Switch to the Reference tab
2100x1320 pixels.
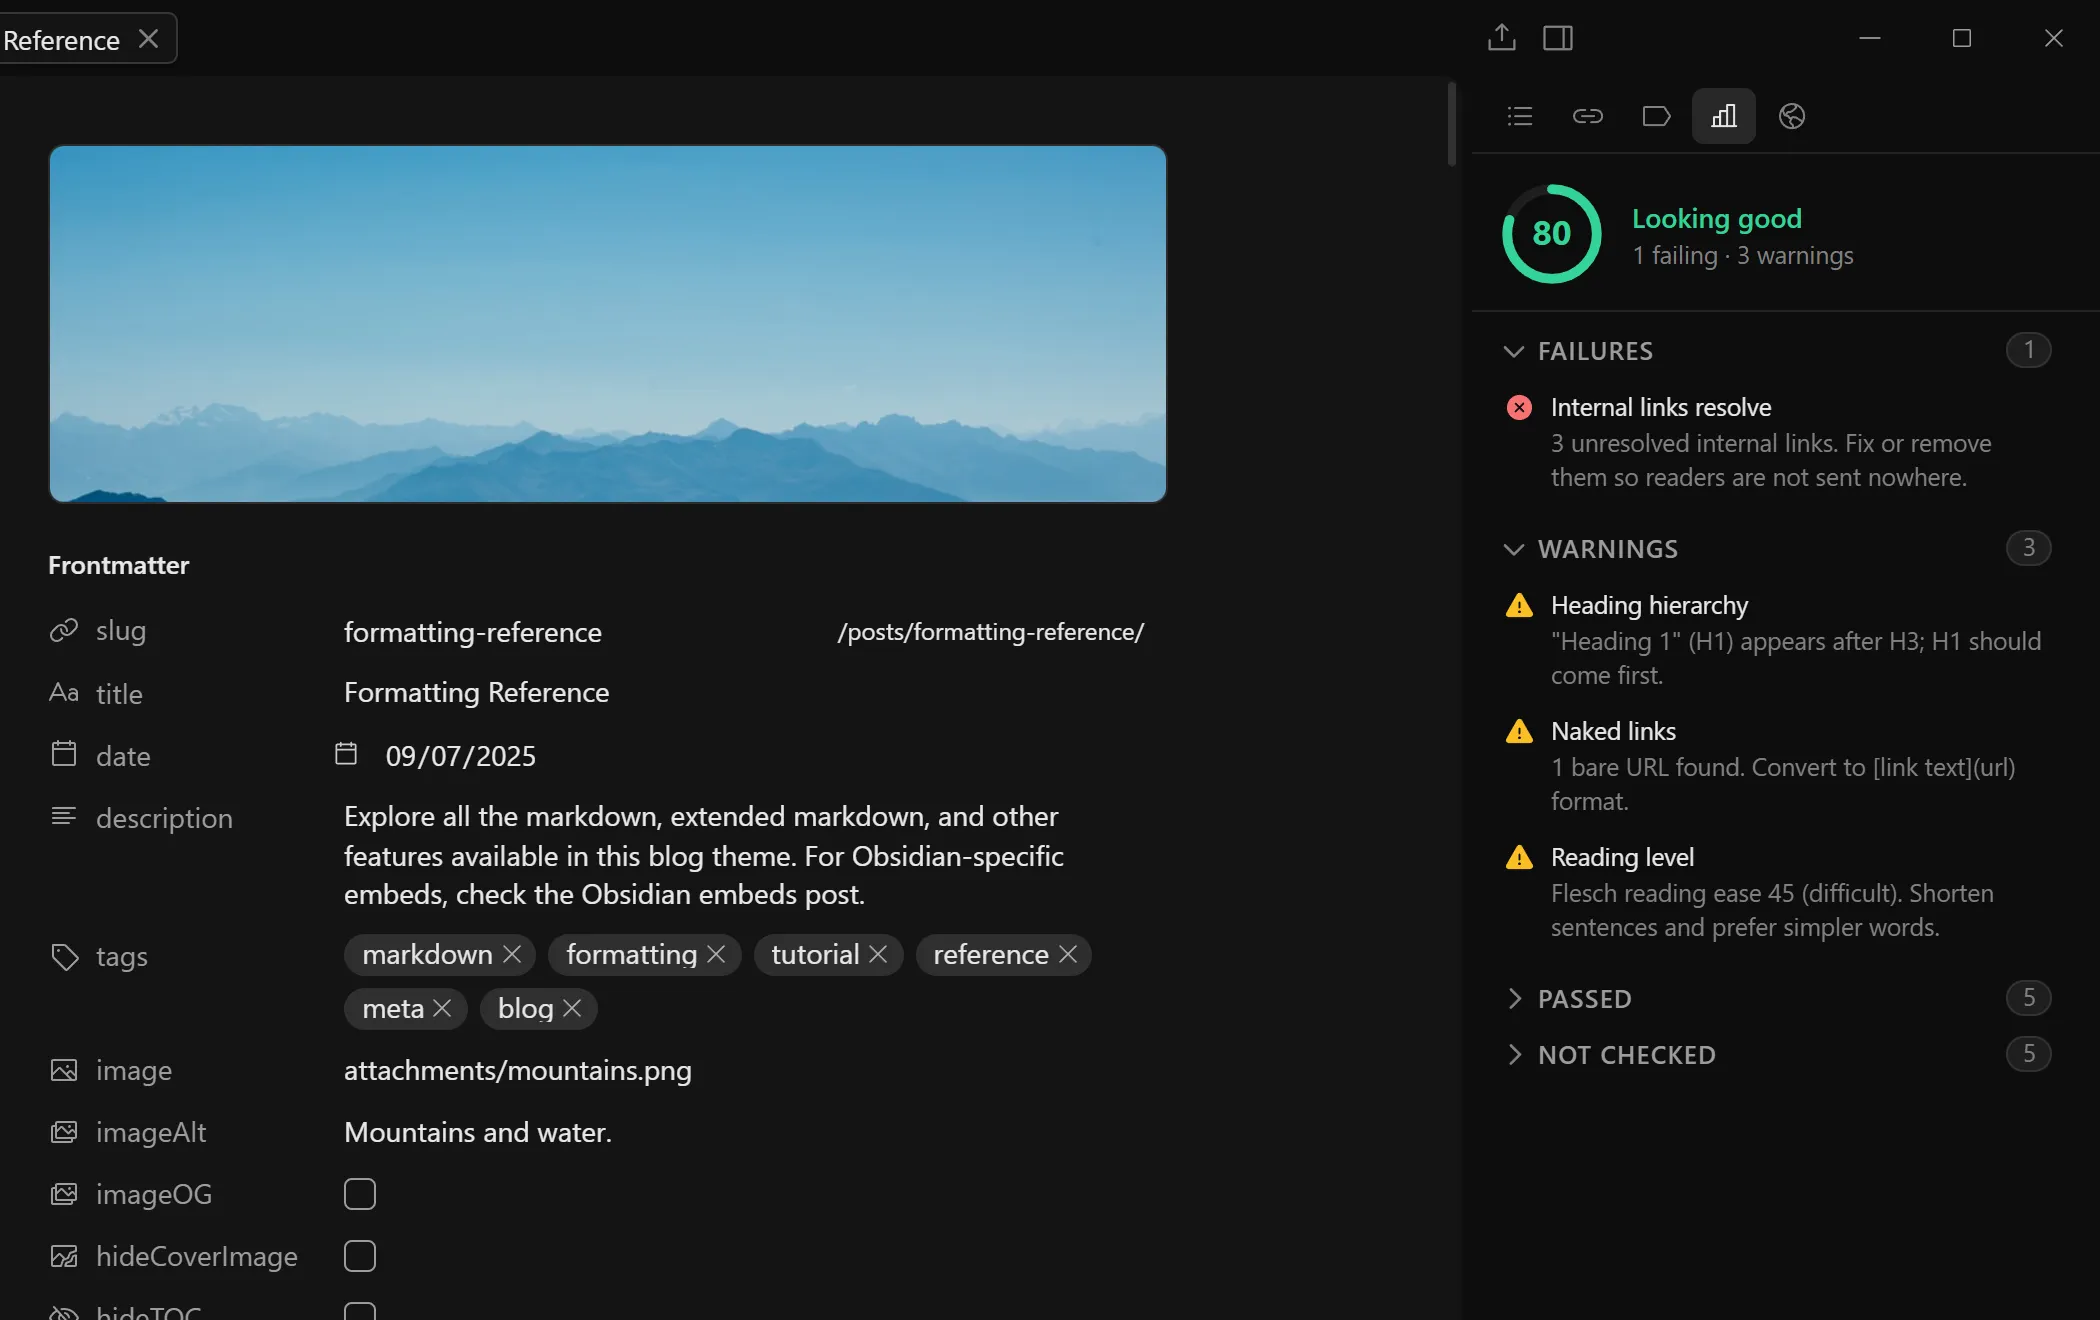[62, 40]
